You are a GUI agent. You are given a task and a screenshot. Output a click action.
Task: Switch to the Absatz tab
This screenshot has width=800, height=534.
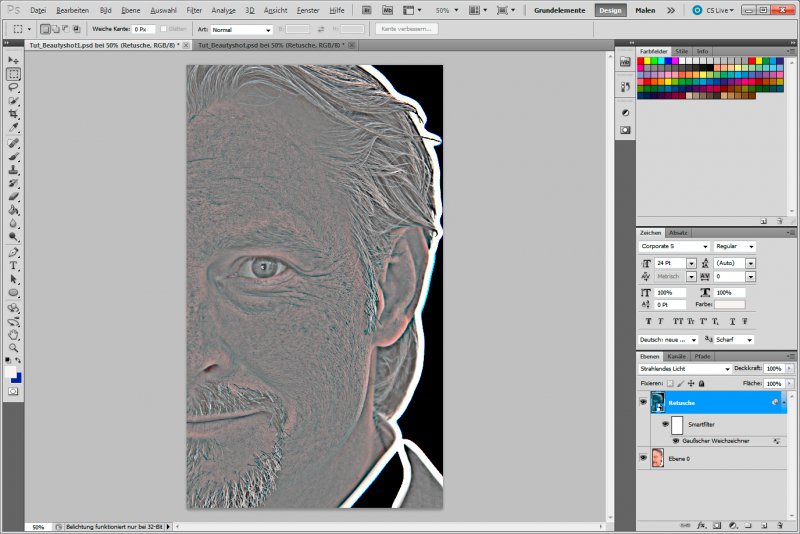pos(678,233)
